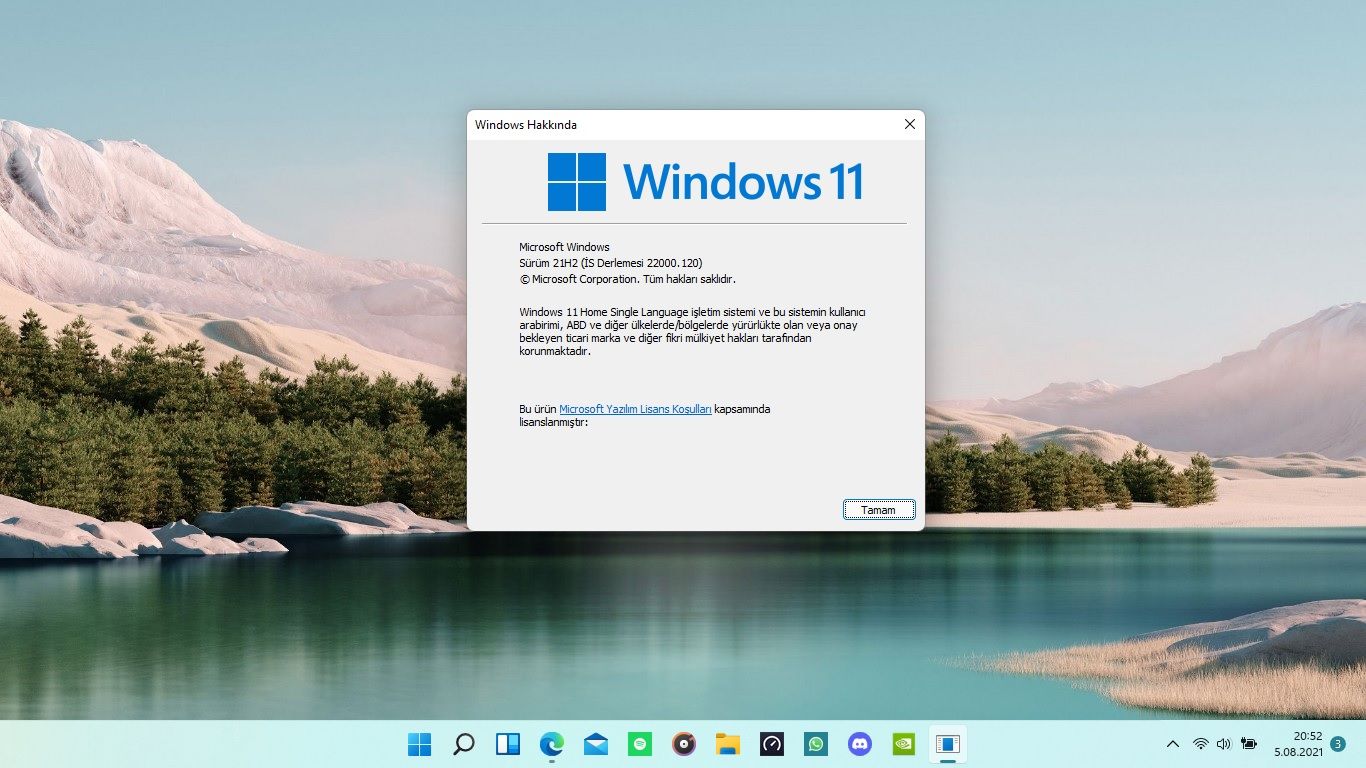Launch the speedometer app on taskbar
This screenshot has height=768, width=1366.
(x=772, y=744)
